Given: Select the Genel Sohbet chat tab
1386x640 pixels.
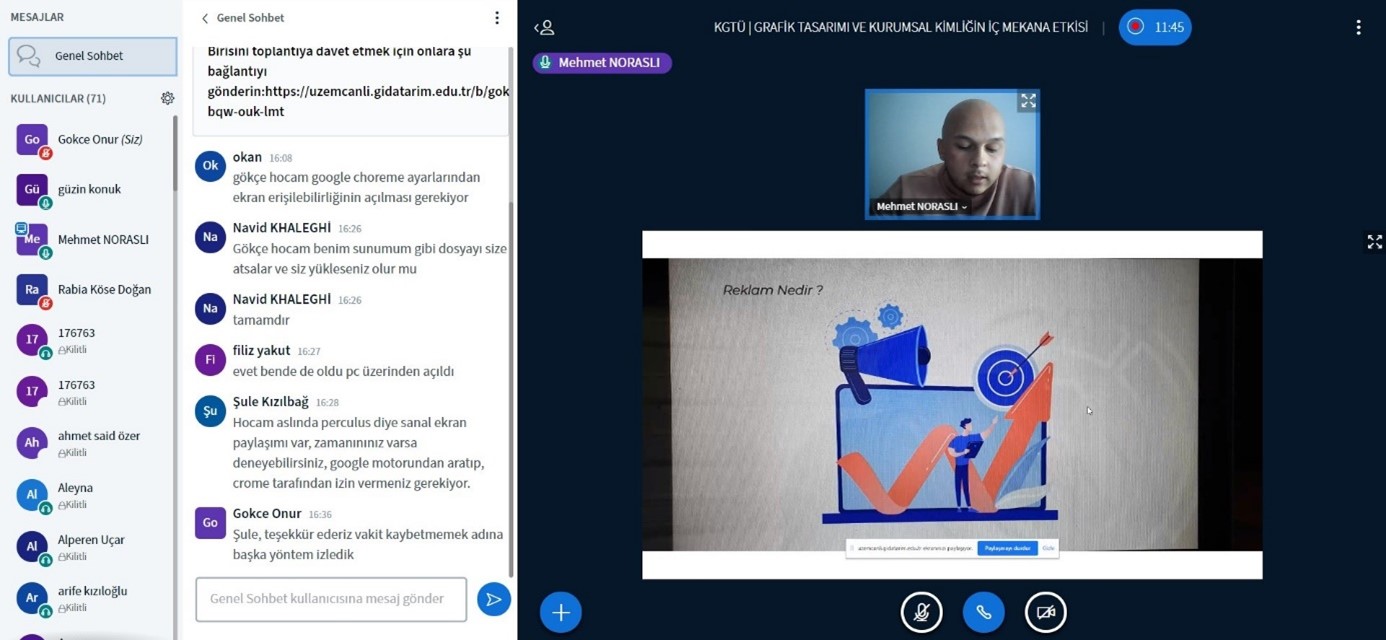Looking at the screenshot, I should [92, 56].
